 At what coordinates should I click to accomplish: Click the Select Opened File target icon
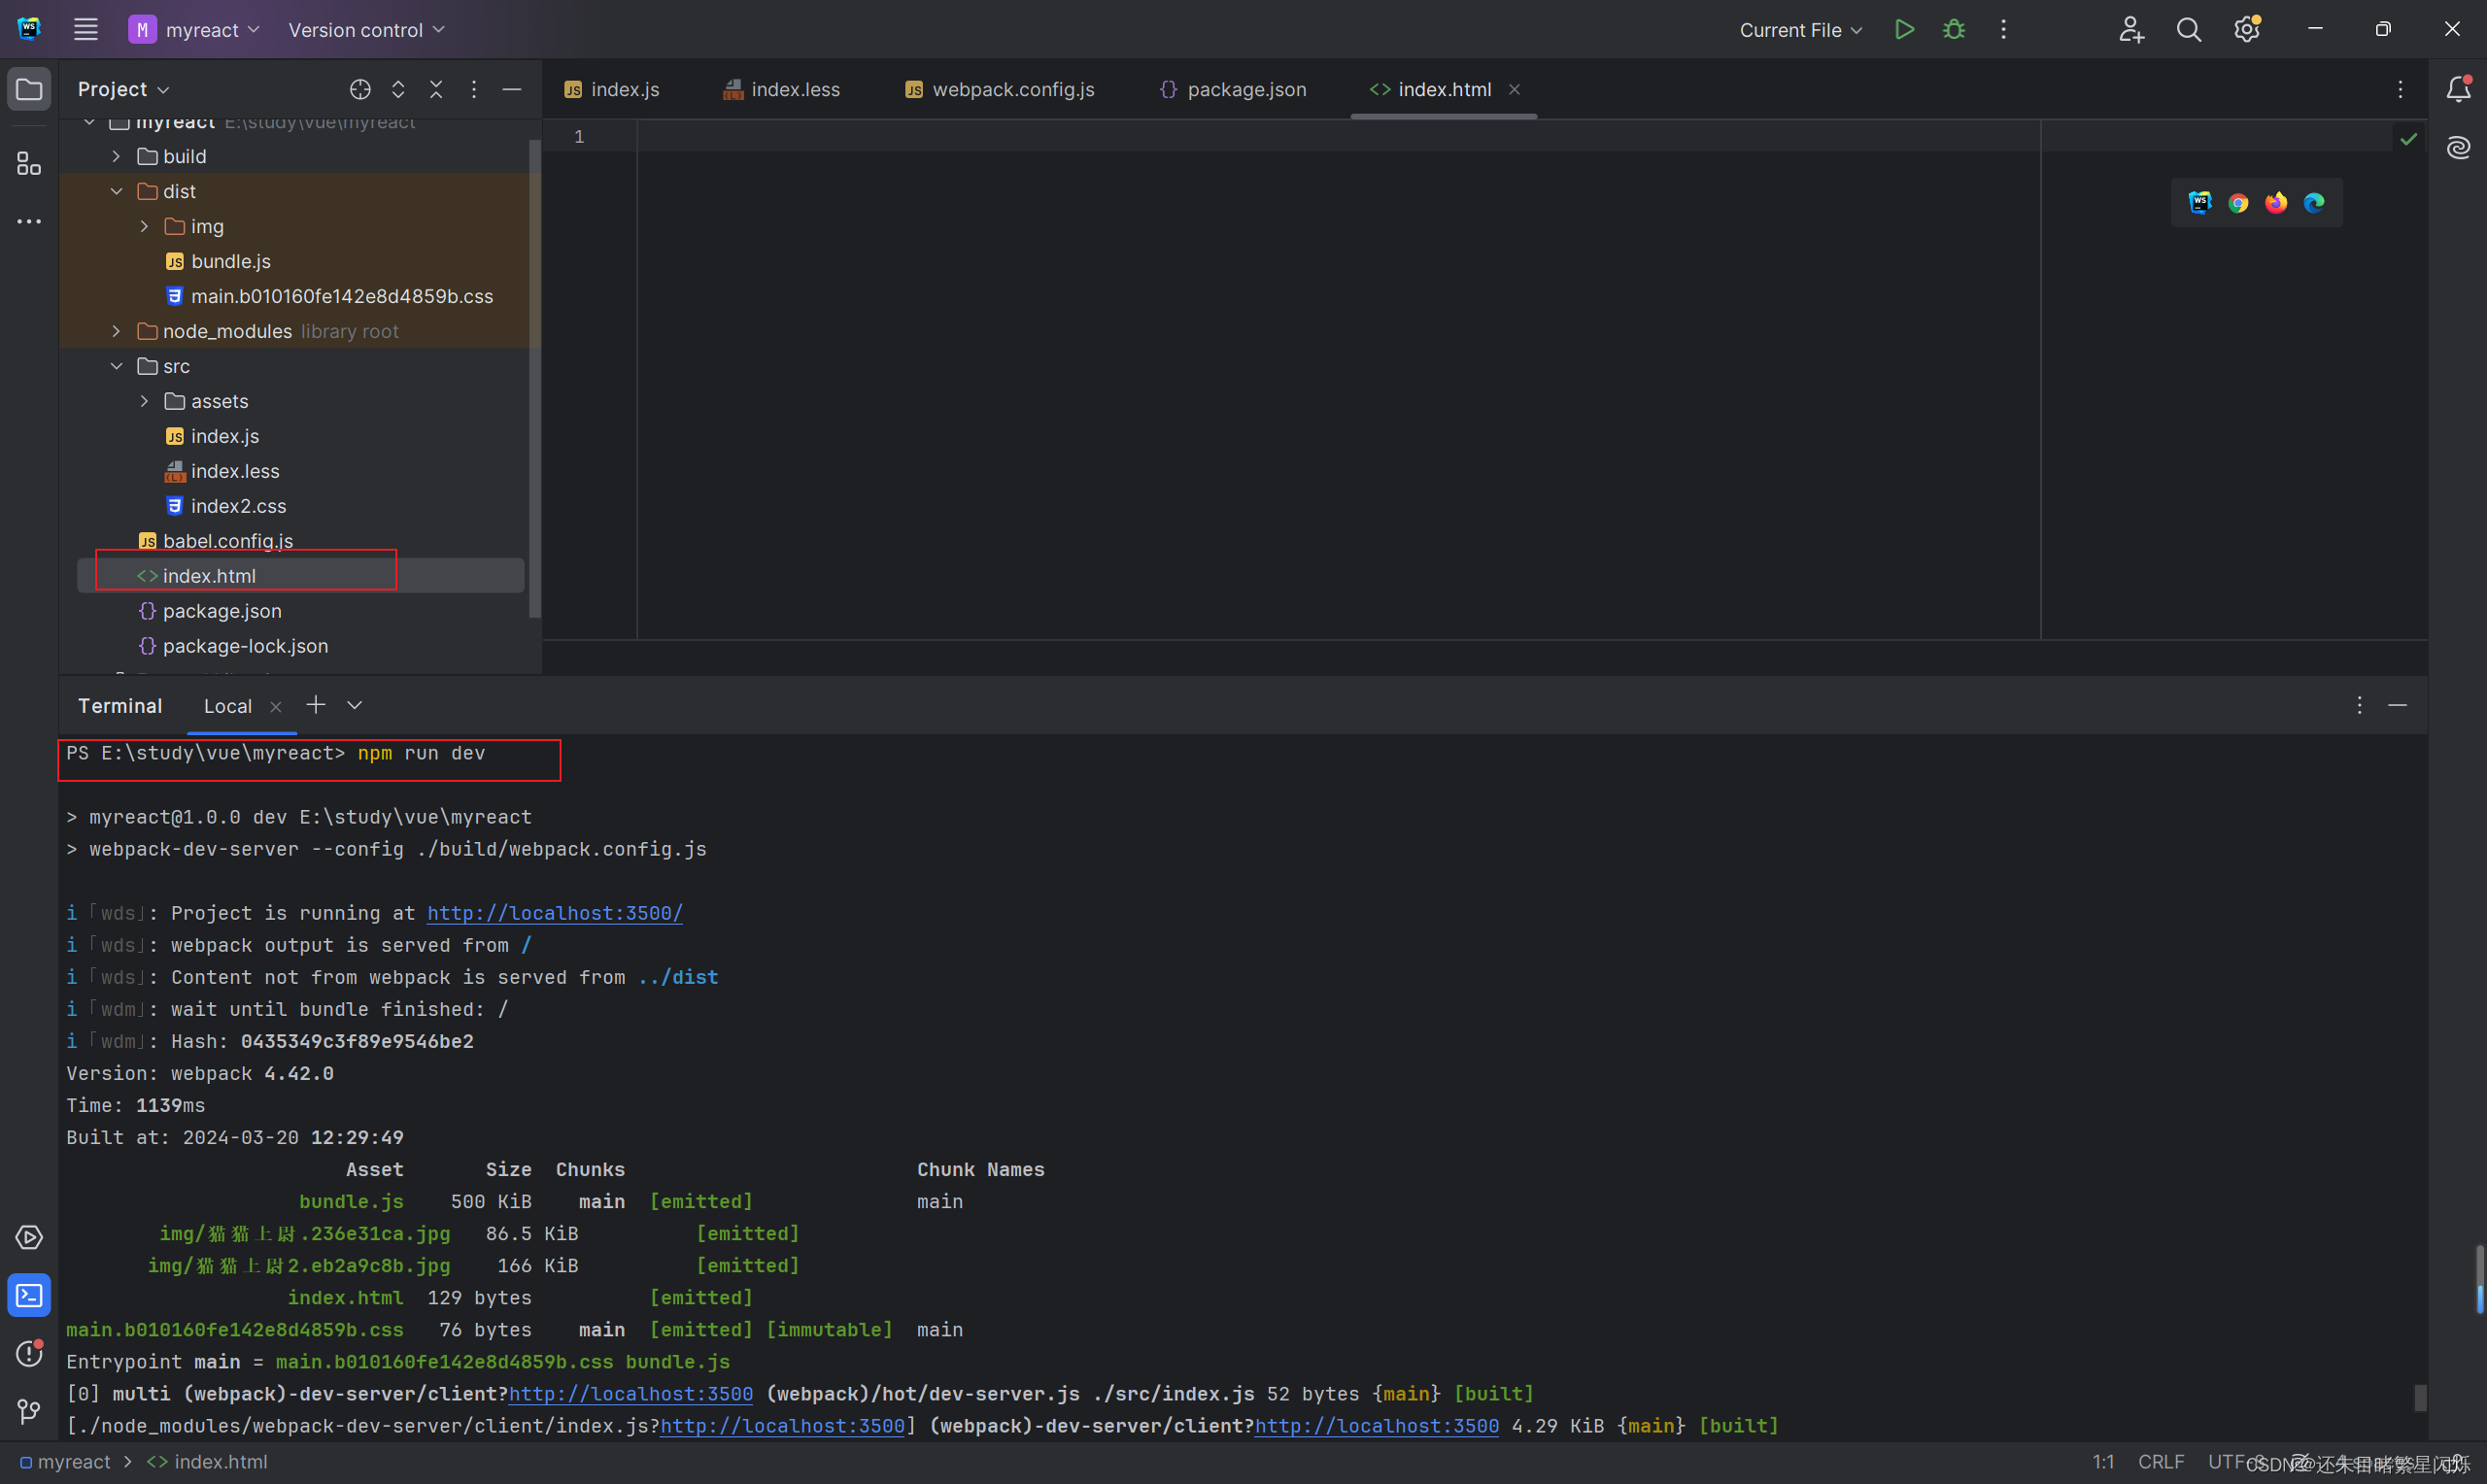pos(360,90)
